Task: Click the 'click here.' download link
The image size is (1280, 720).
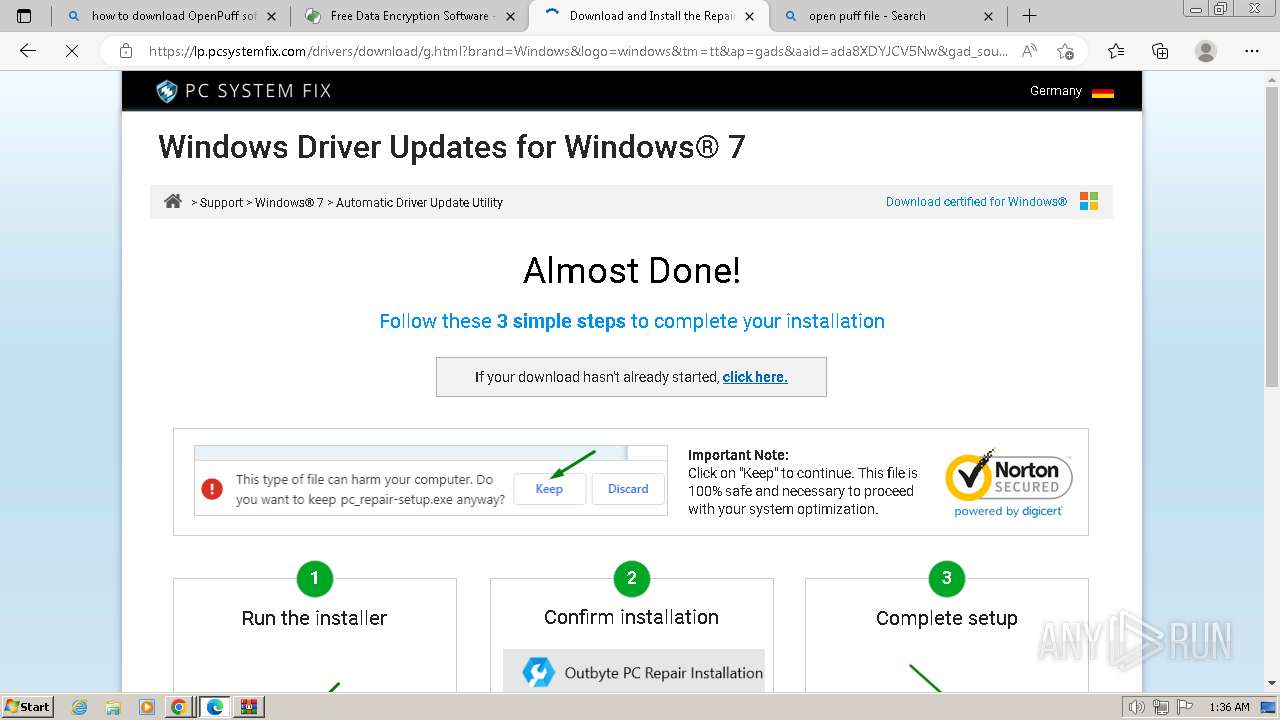Action: pos(755,377)
